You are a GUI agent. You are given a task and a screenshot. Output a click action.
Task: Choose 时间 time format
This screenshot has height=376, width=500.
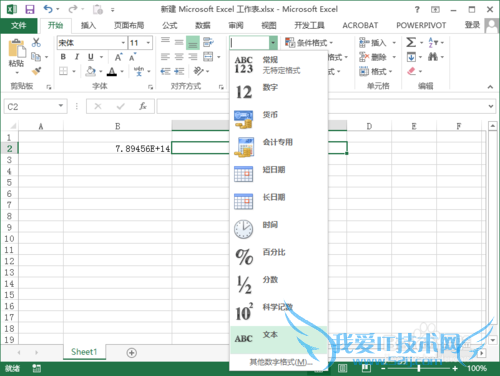click(279, 229)
